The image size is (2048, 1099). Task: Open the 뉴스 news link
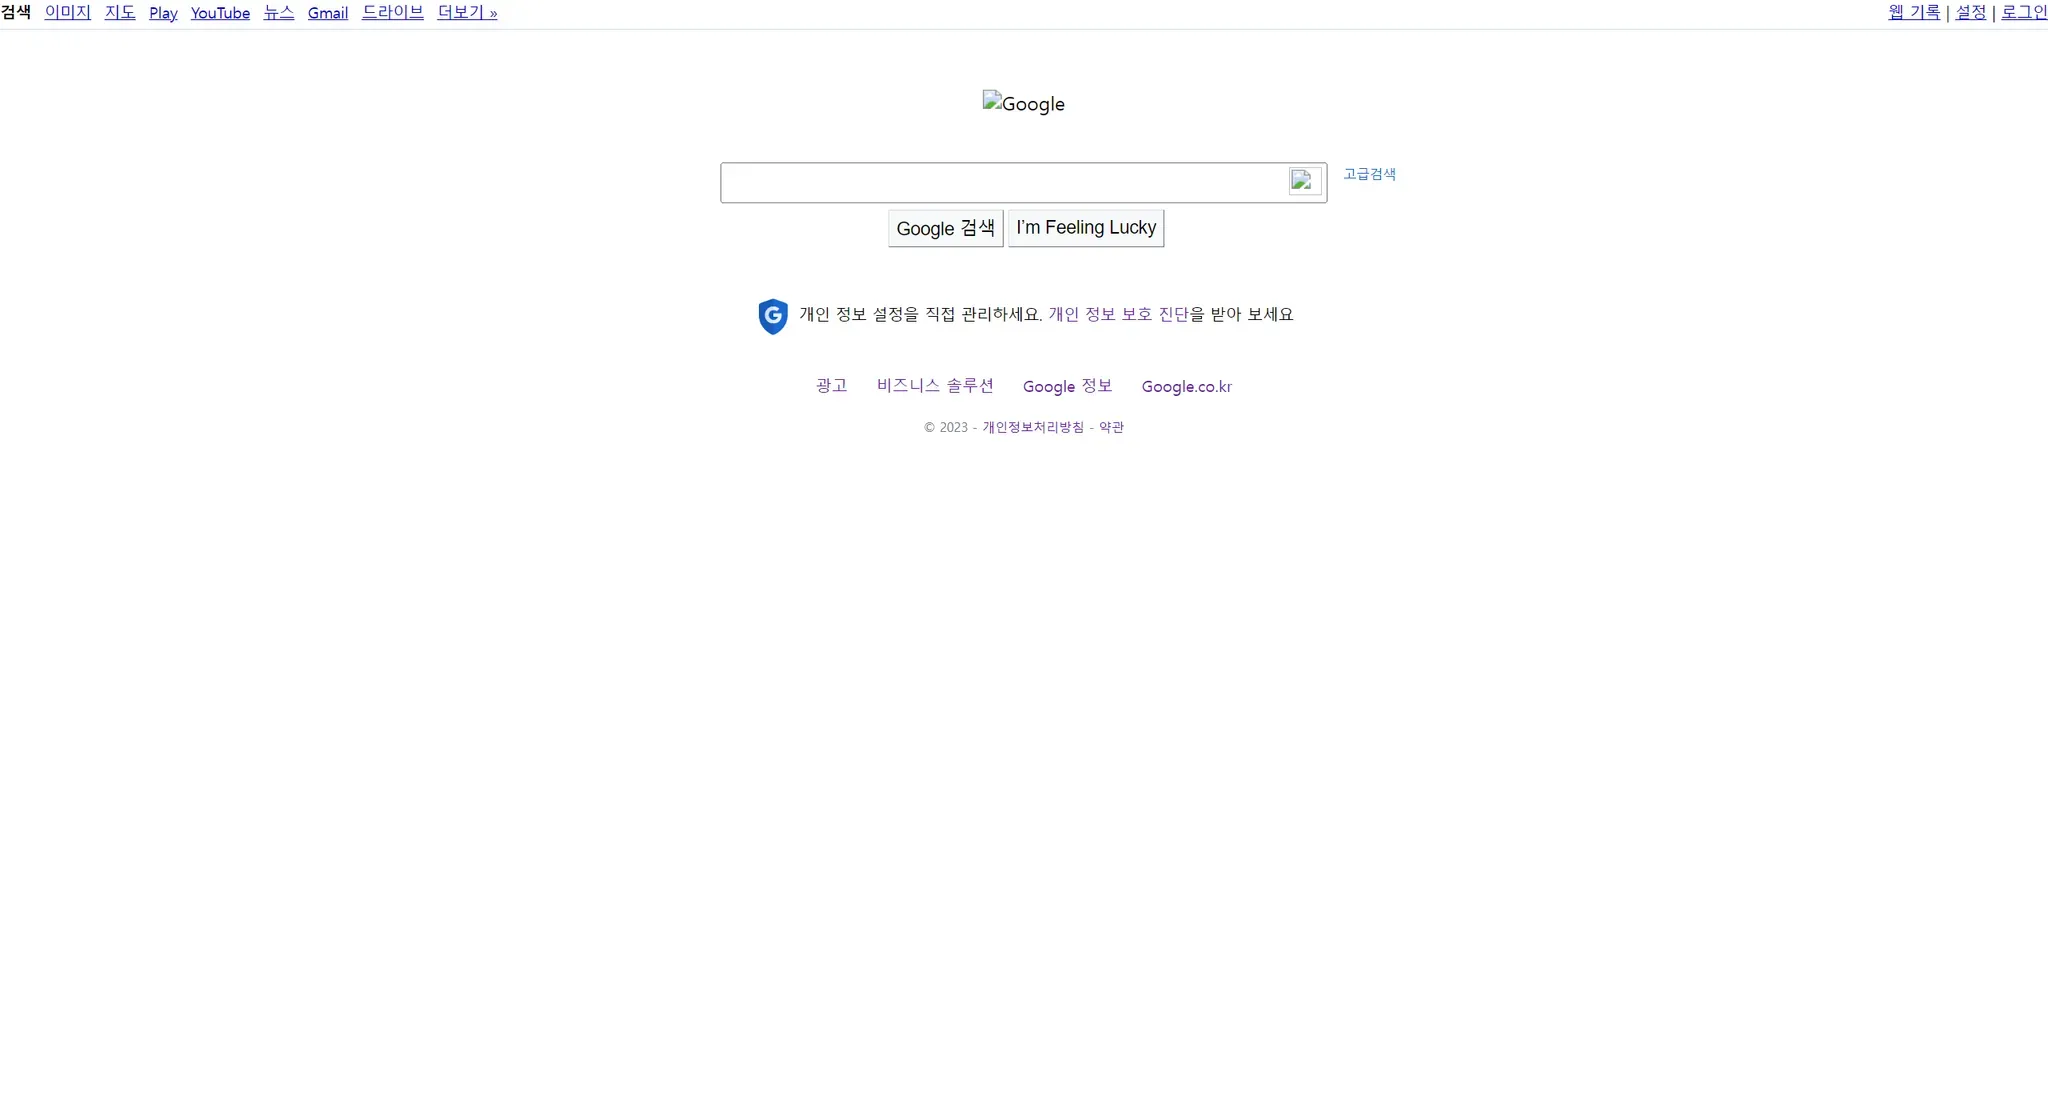pos(278,13)
